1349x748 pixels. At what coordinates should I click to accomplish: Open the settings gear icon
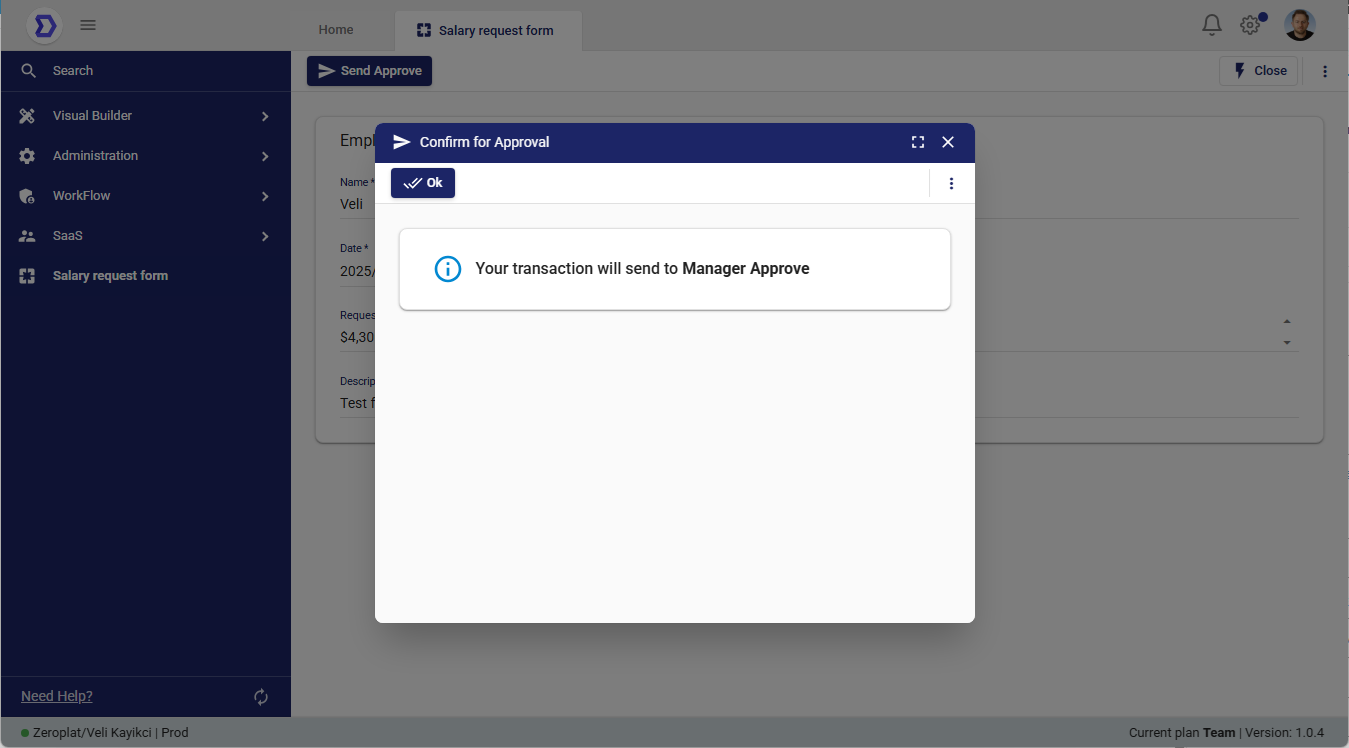[x=1250, y=26]
